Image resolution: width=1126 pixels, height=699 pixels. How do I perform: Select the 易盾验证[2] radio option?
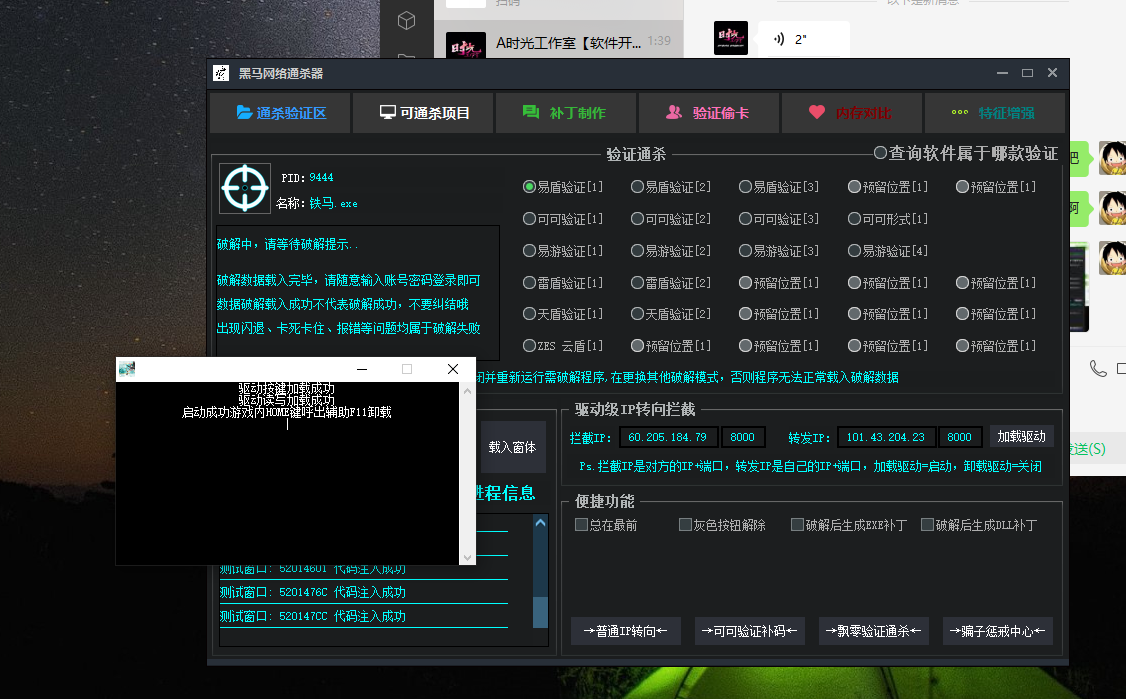tap(637, 187)
